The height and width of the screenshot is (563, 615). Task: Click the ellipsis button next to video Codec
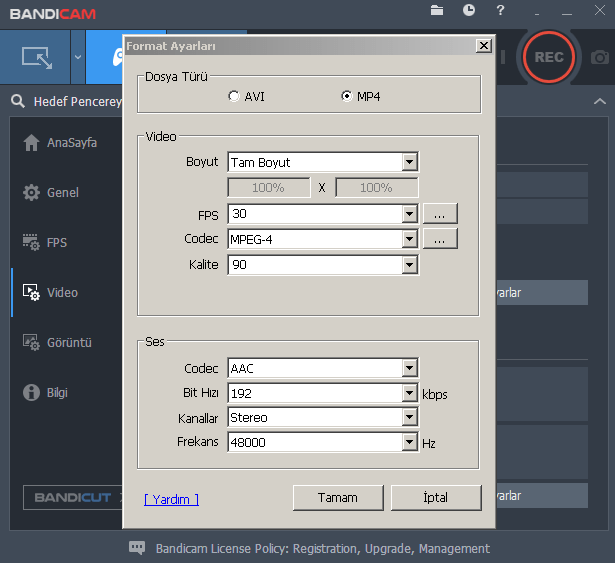[x=440, y=239]
